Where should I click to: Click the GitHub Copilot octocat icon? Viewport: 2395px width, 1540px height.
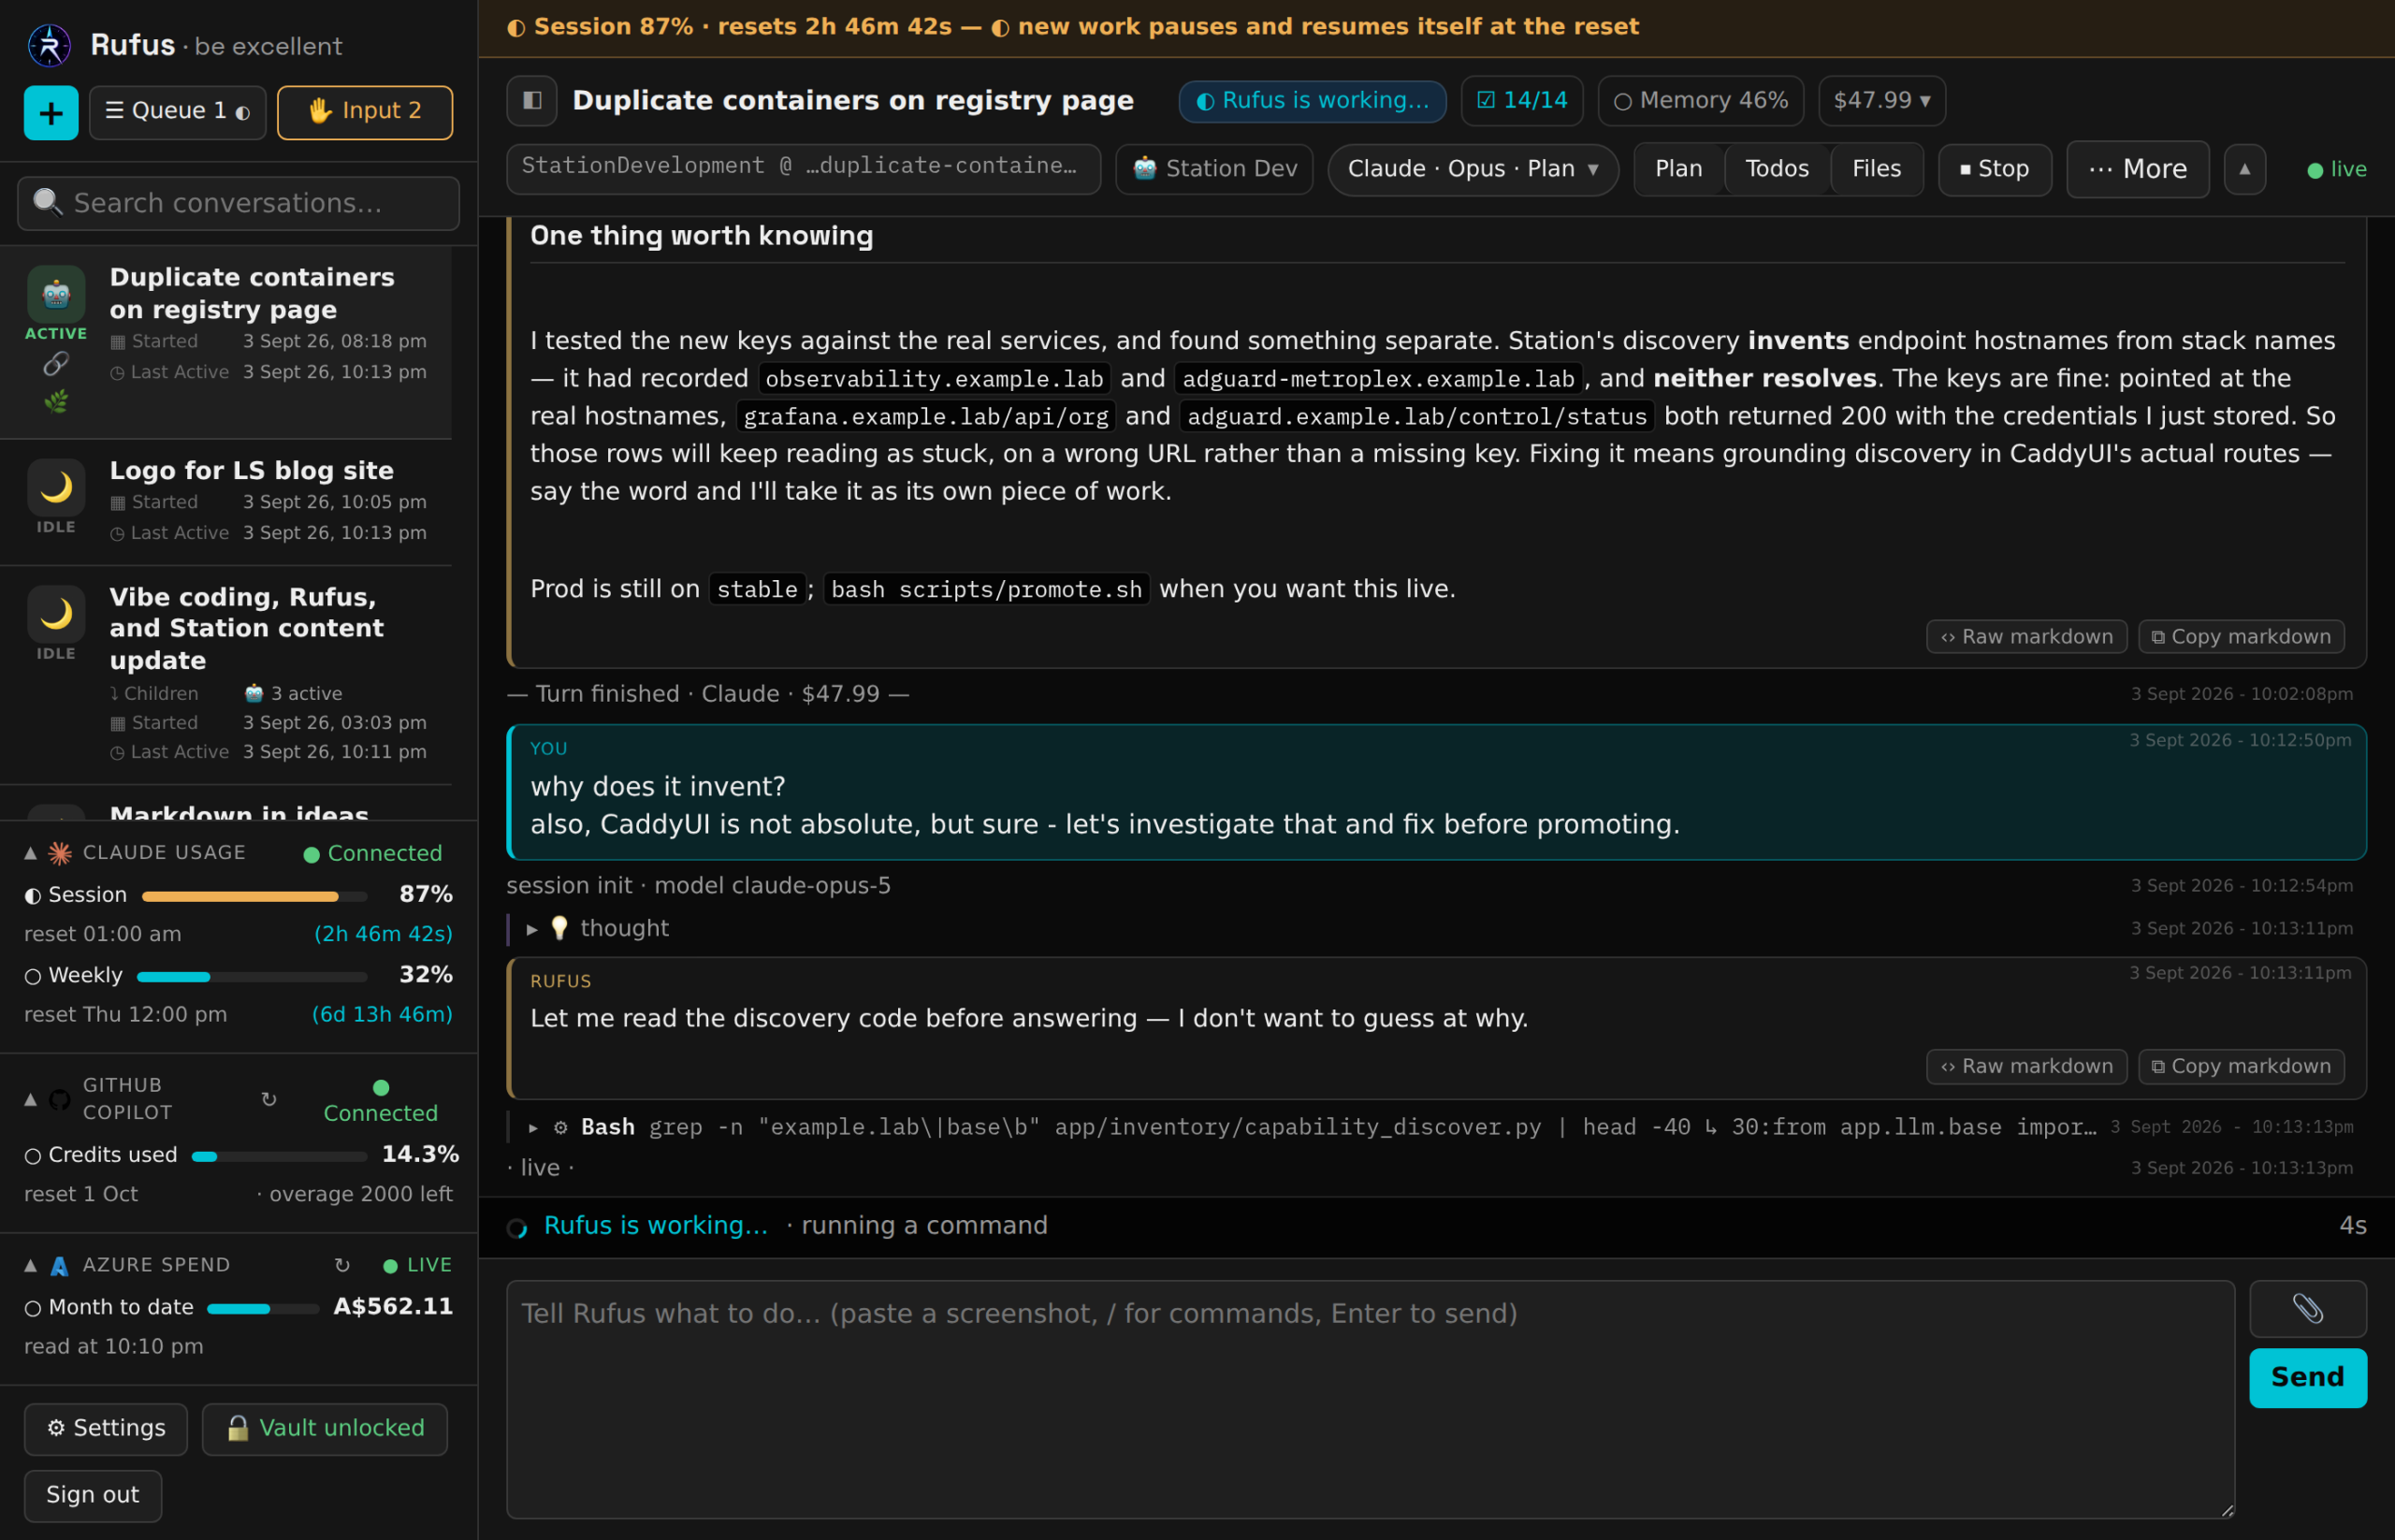click(x=60, y=1099)
